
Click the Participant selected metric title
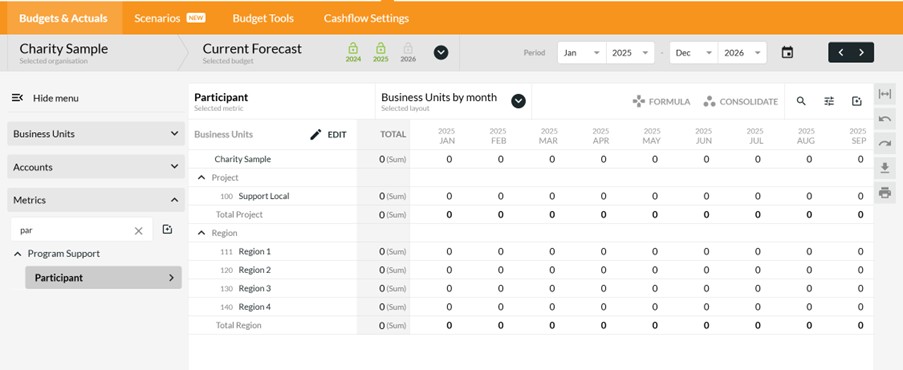pos(221,97)
